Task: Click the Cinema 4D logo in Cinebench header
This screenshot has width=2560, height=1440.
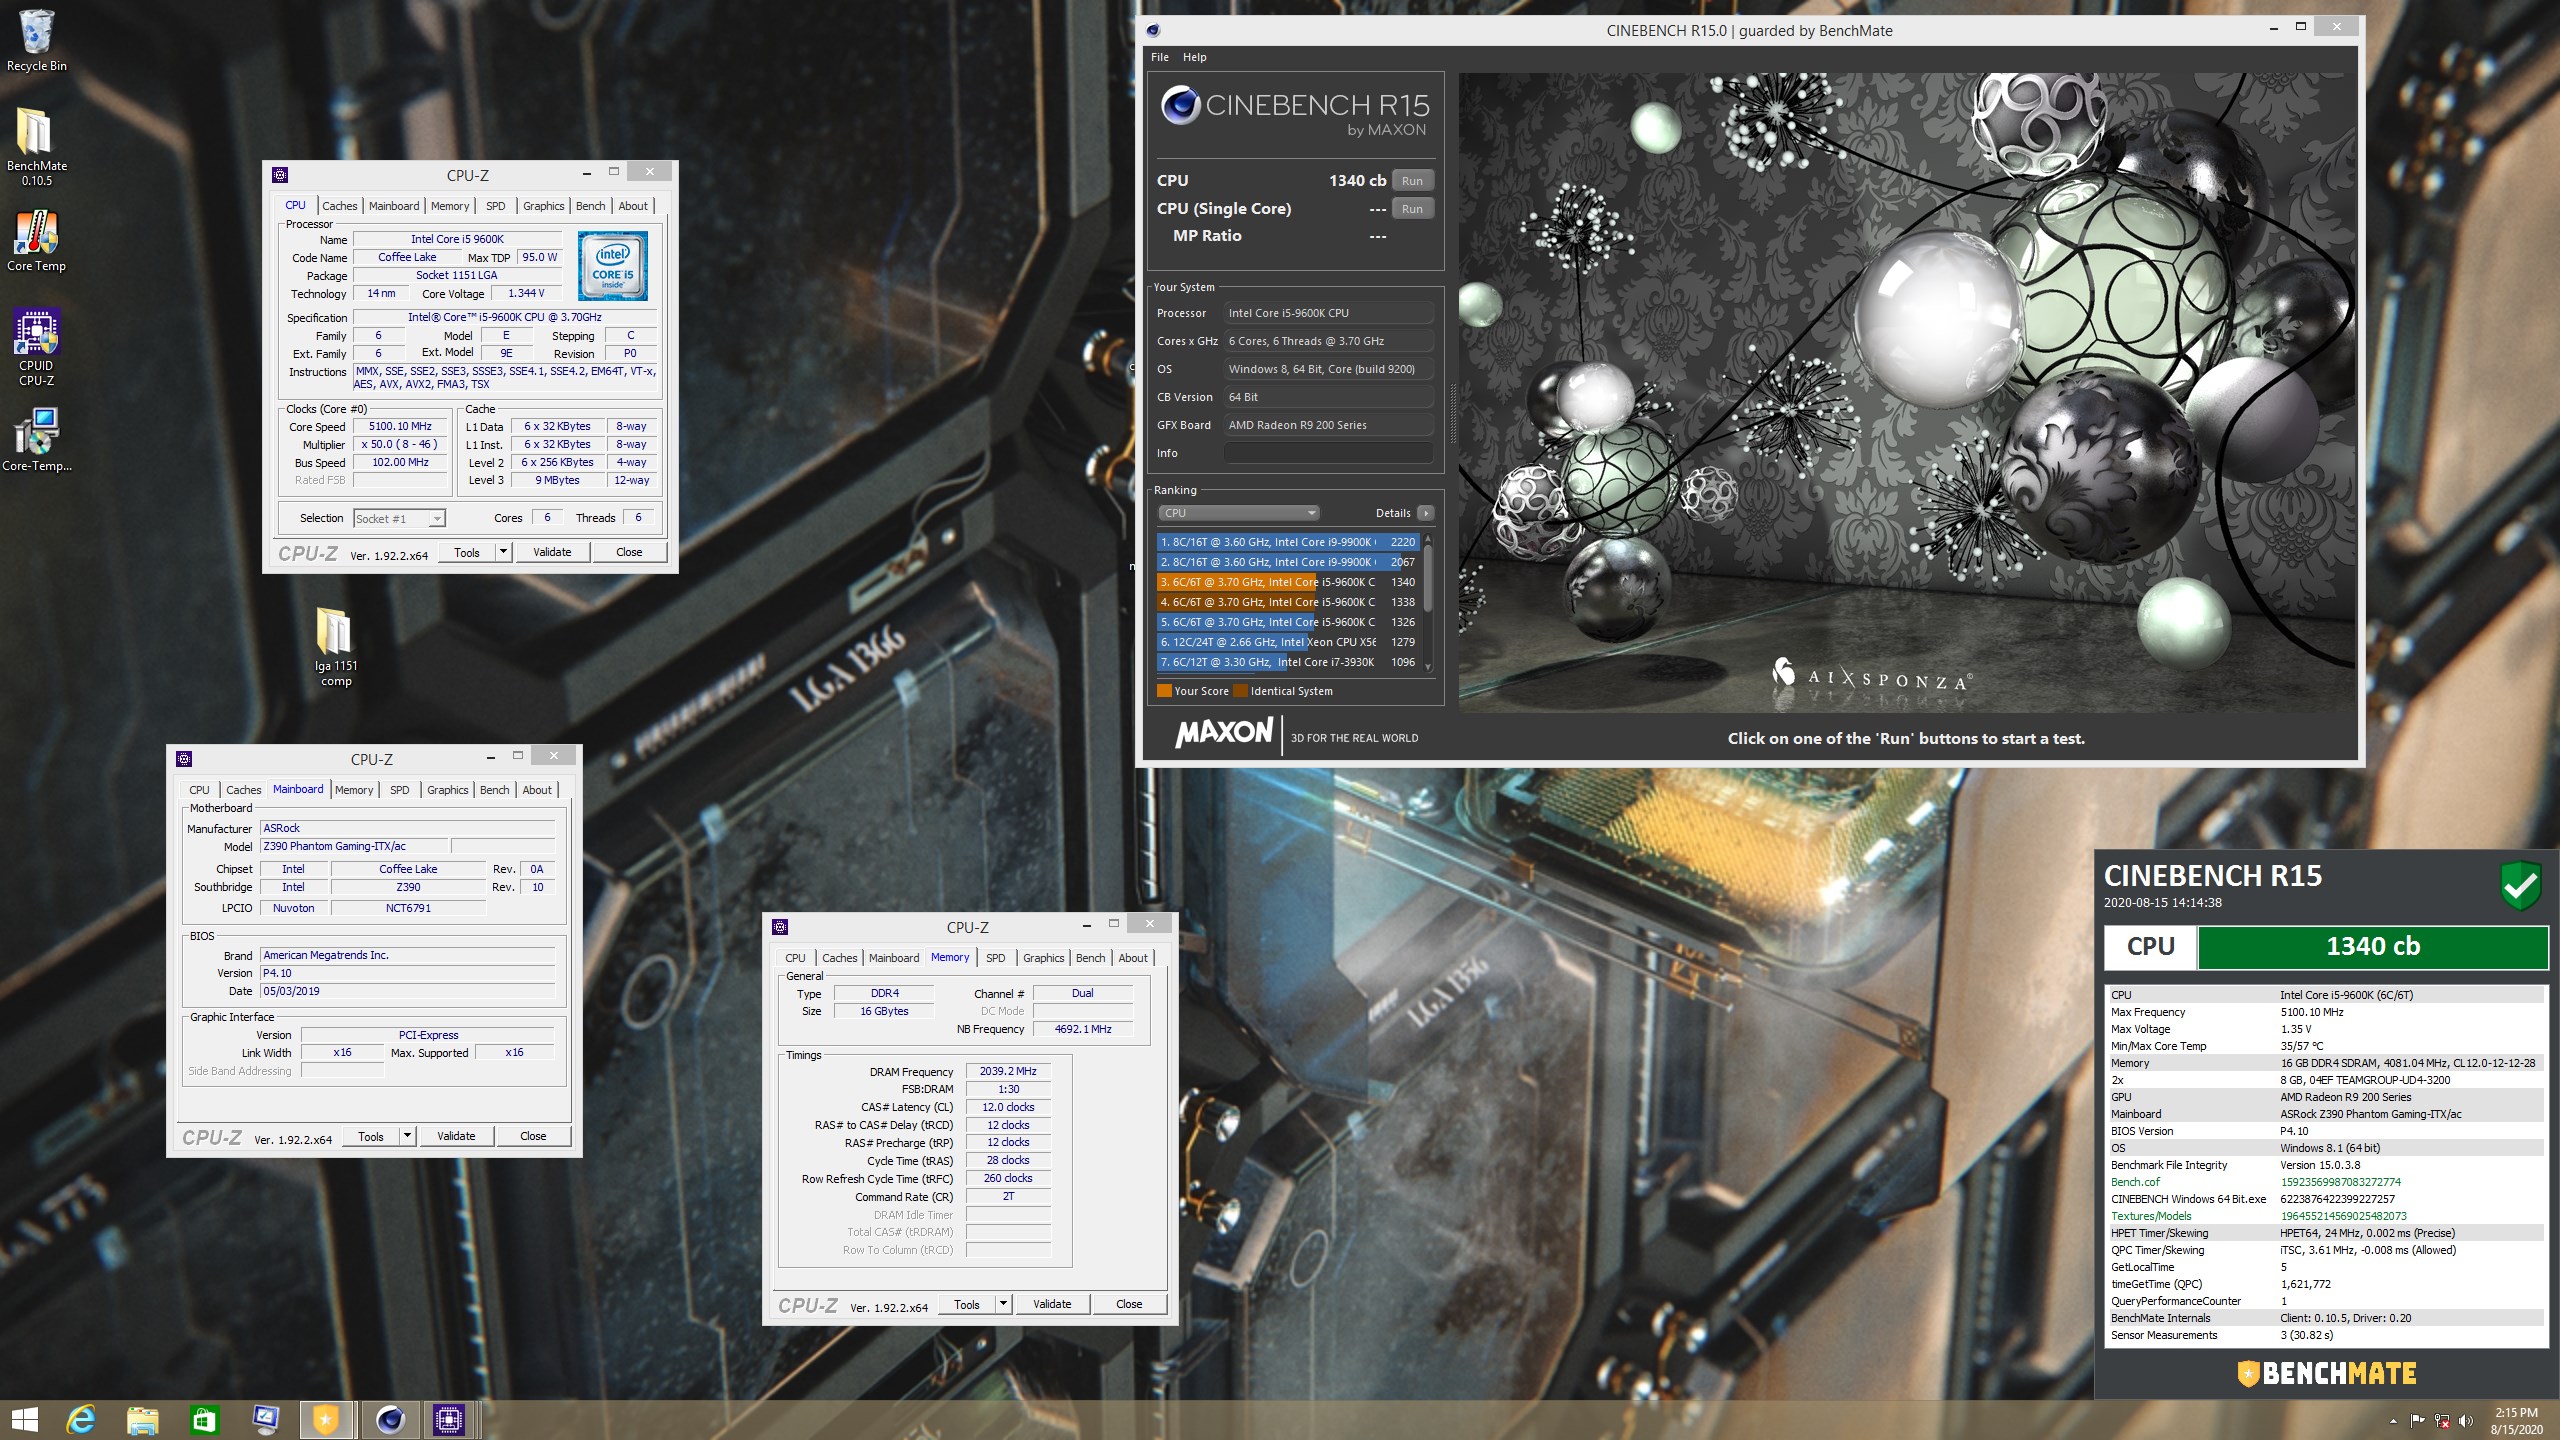Action: click(1180, 105)
